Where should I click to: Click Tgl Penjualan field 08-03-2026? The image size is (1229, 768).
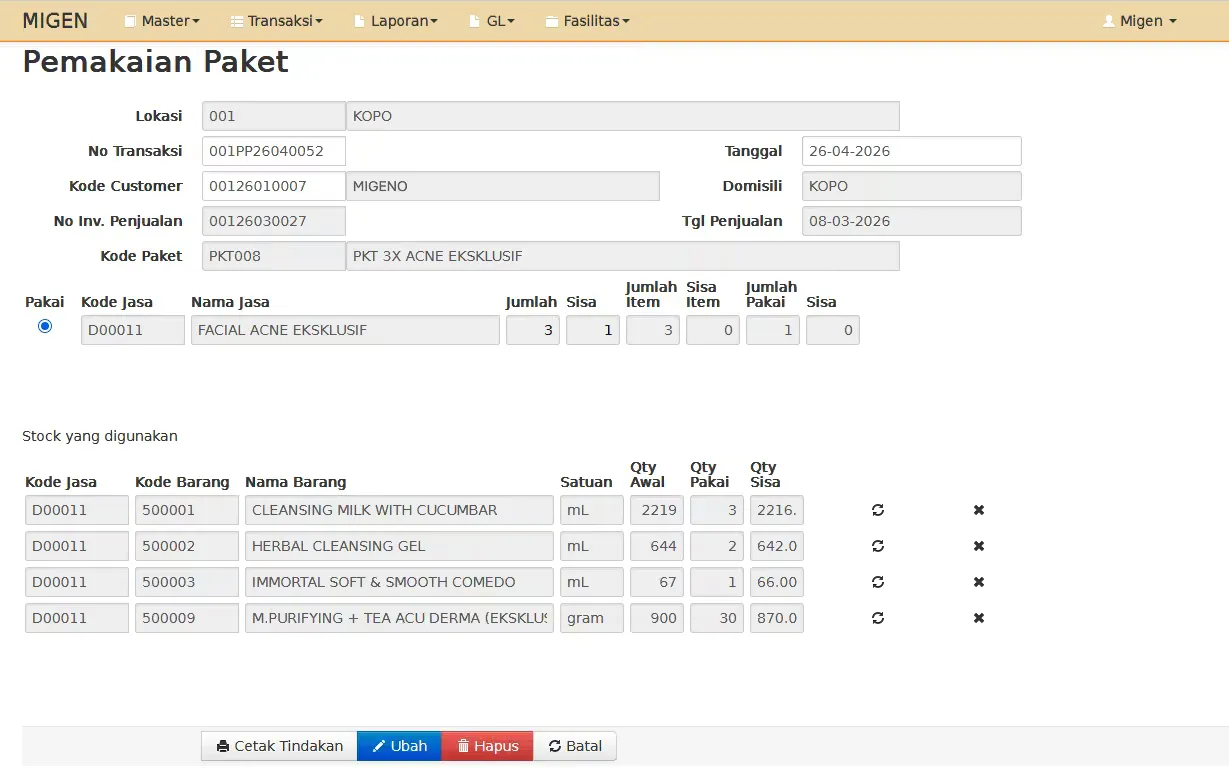(x=912, y=221)
